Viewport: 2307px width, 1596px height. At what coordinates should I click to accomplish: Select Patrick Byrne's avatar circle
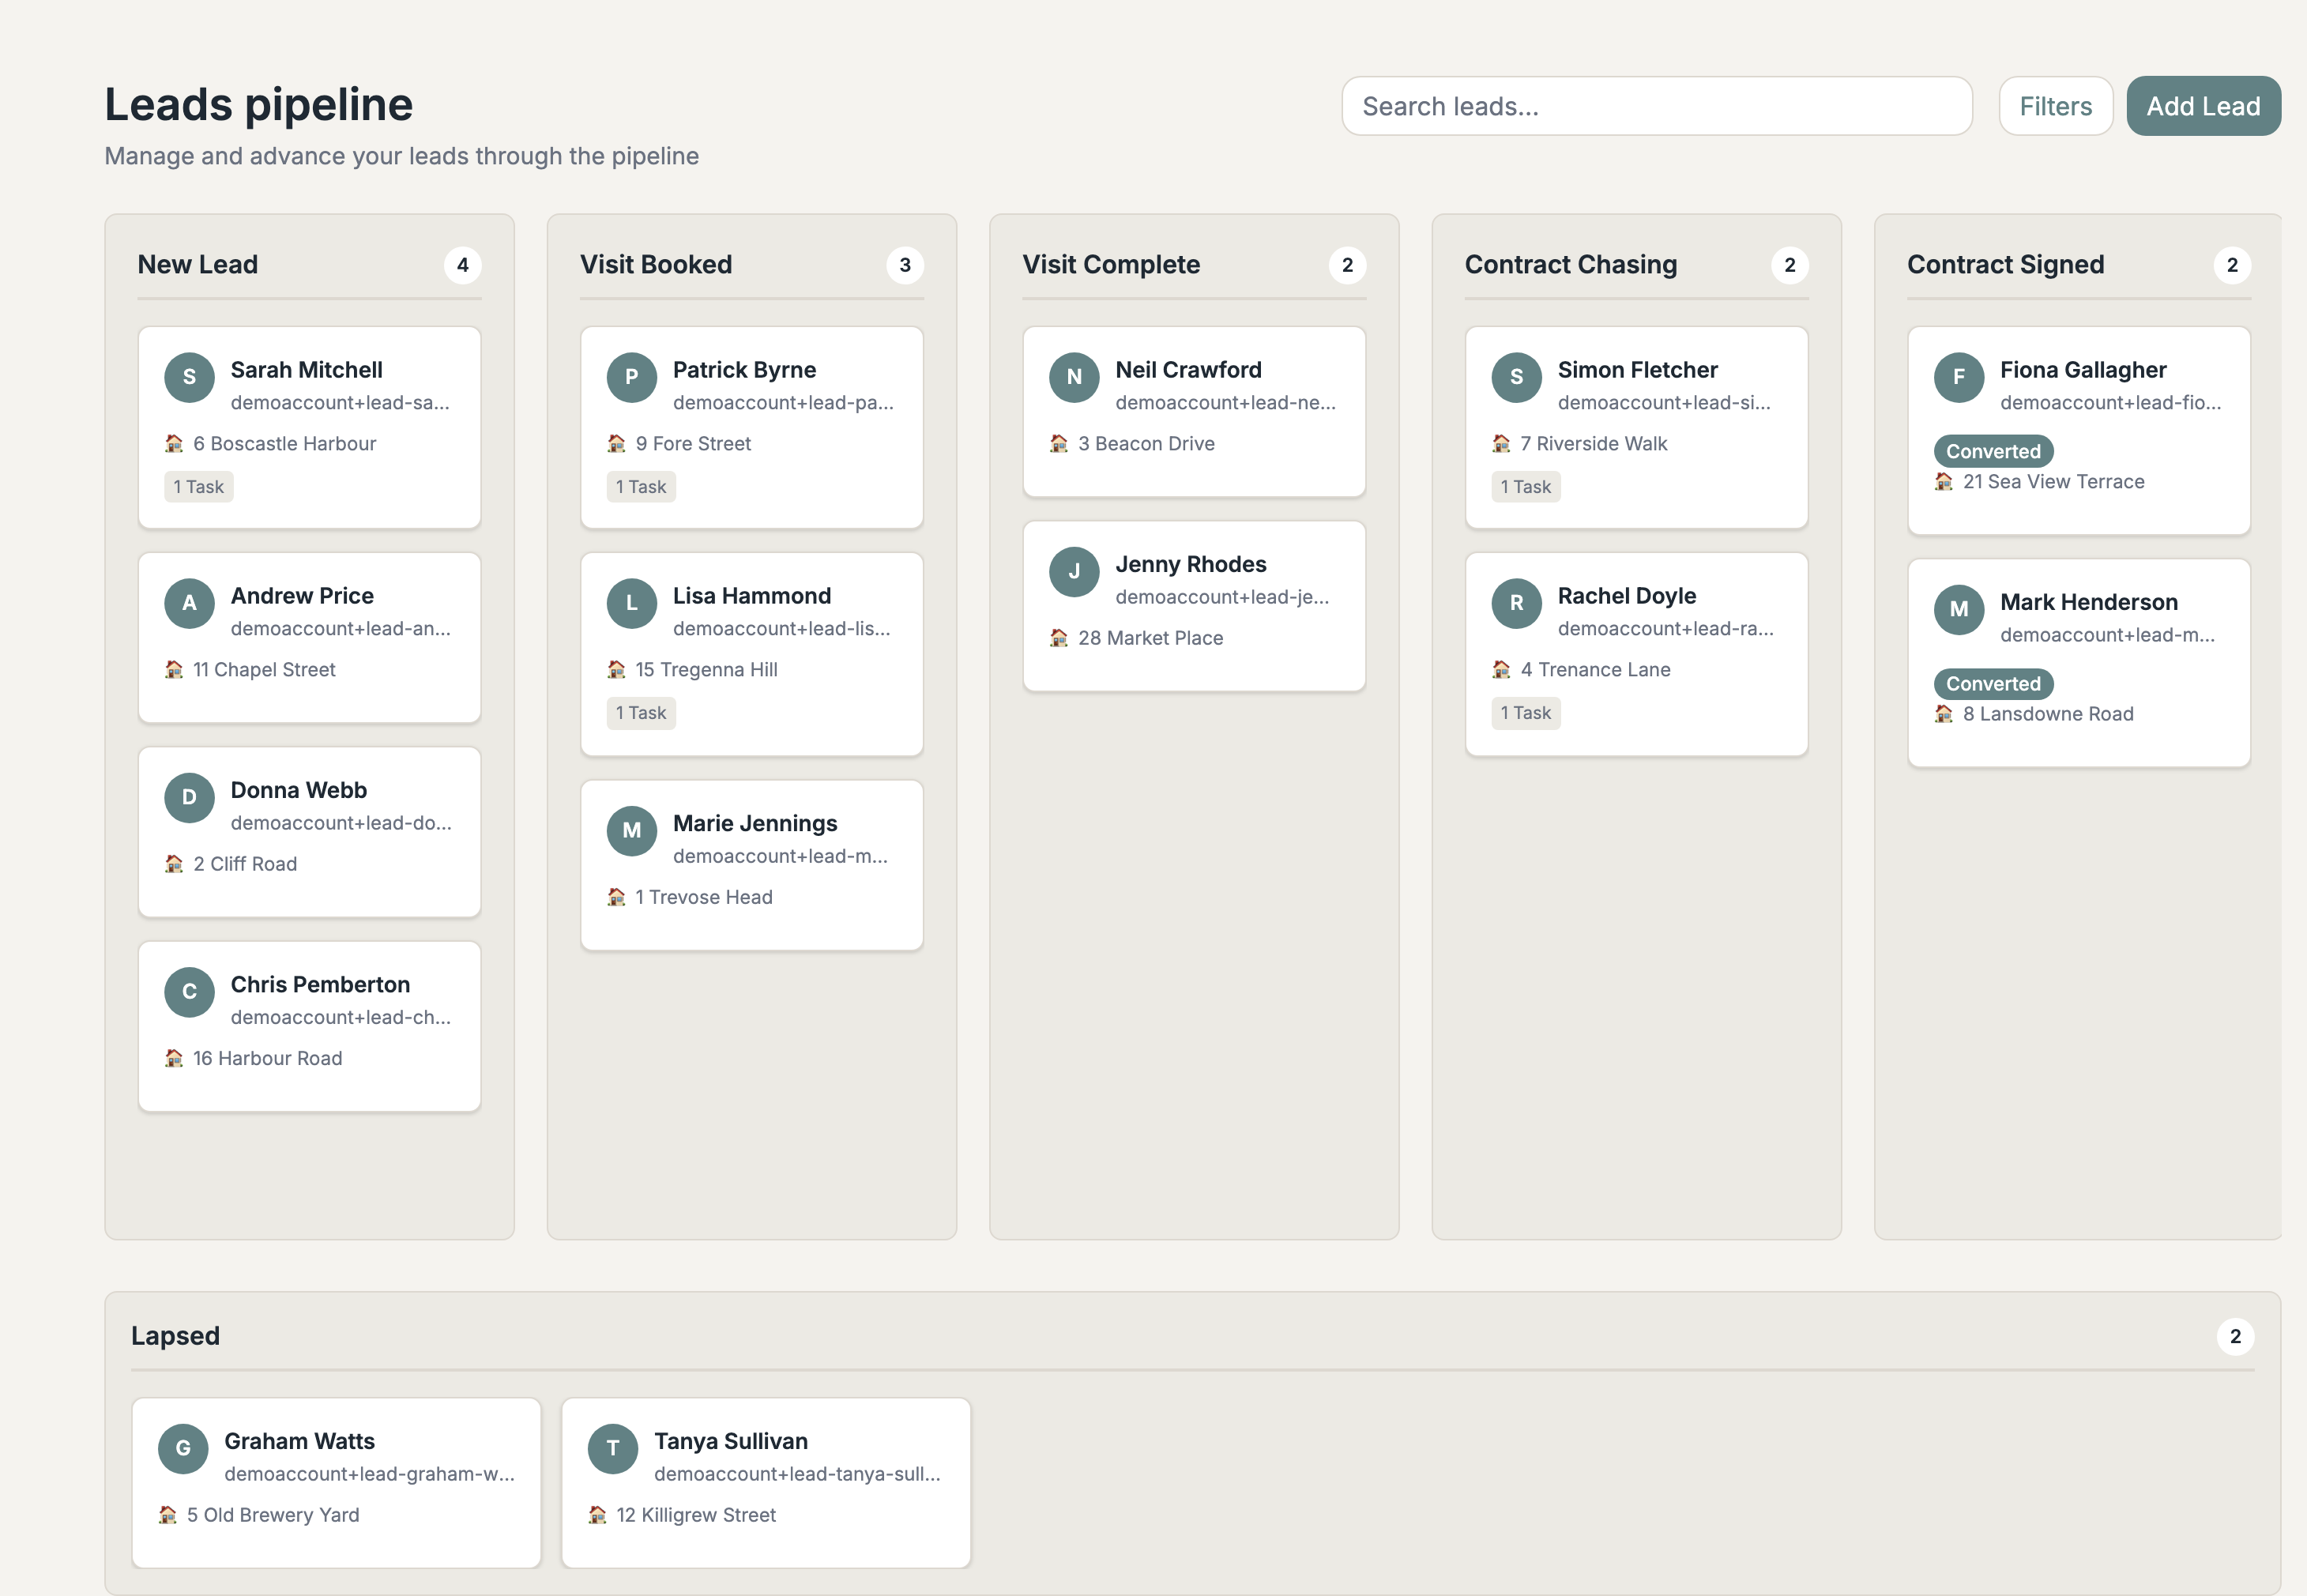click(x=631, y=377)
